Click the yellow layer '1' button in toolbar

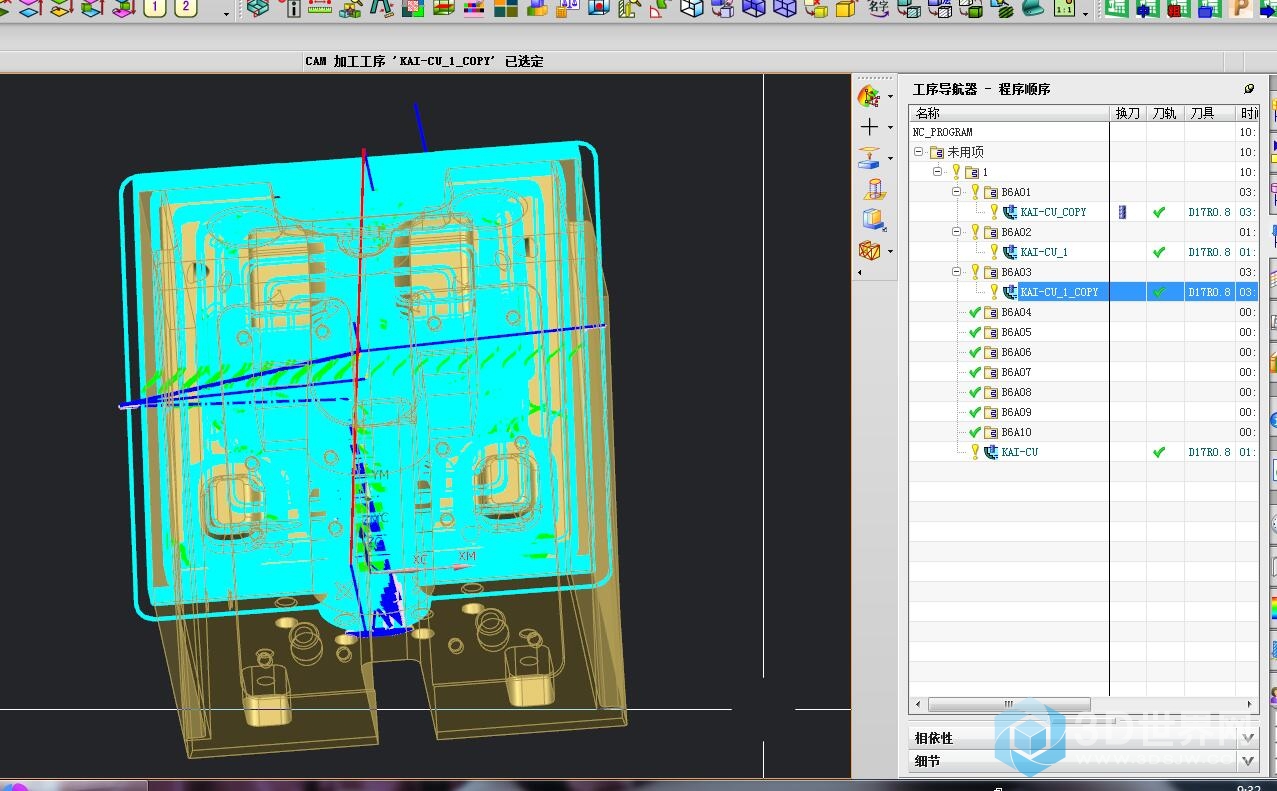pos(155,9)
